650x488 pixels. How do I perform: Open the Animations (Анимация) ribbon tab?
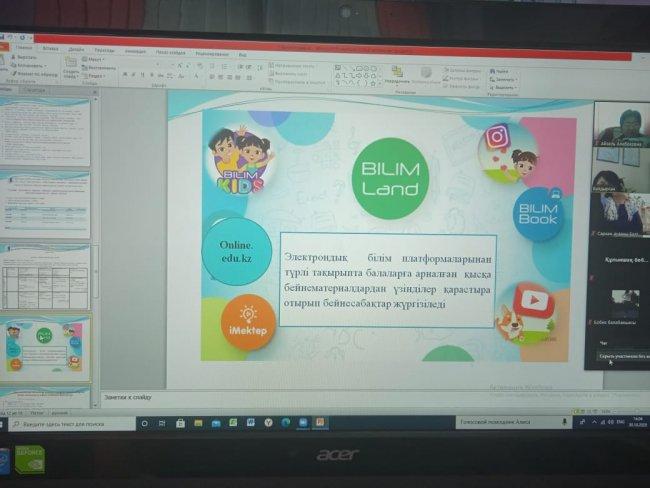(x=135, y=51)
